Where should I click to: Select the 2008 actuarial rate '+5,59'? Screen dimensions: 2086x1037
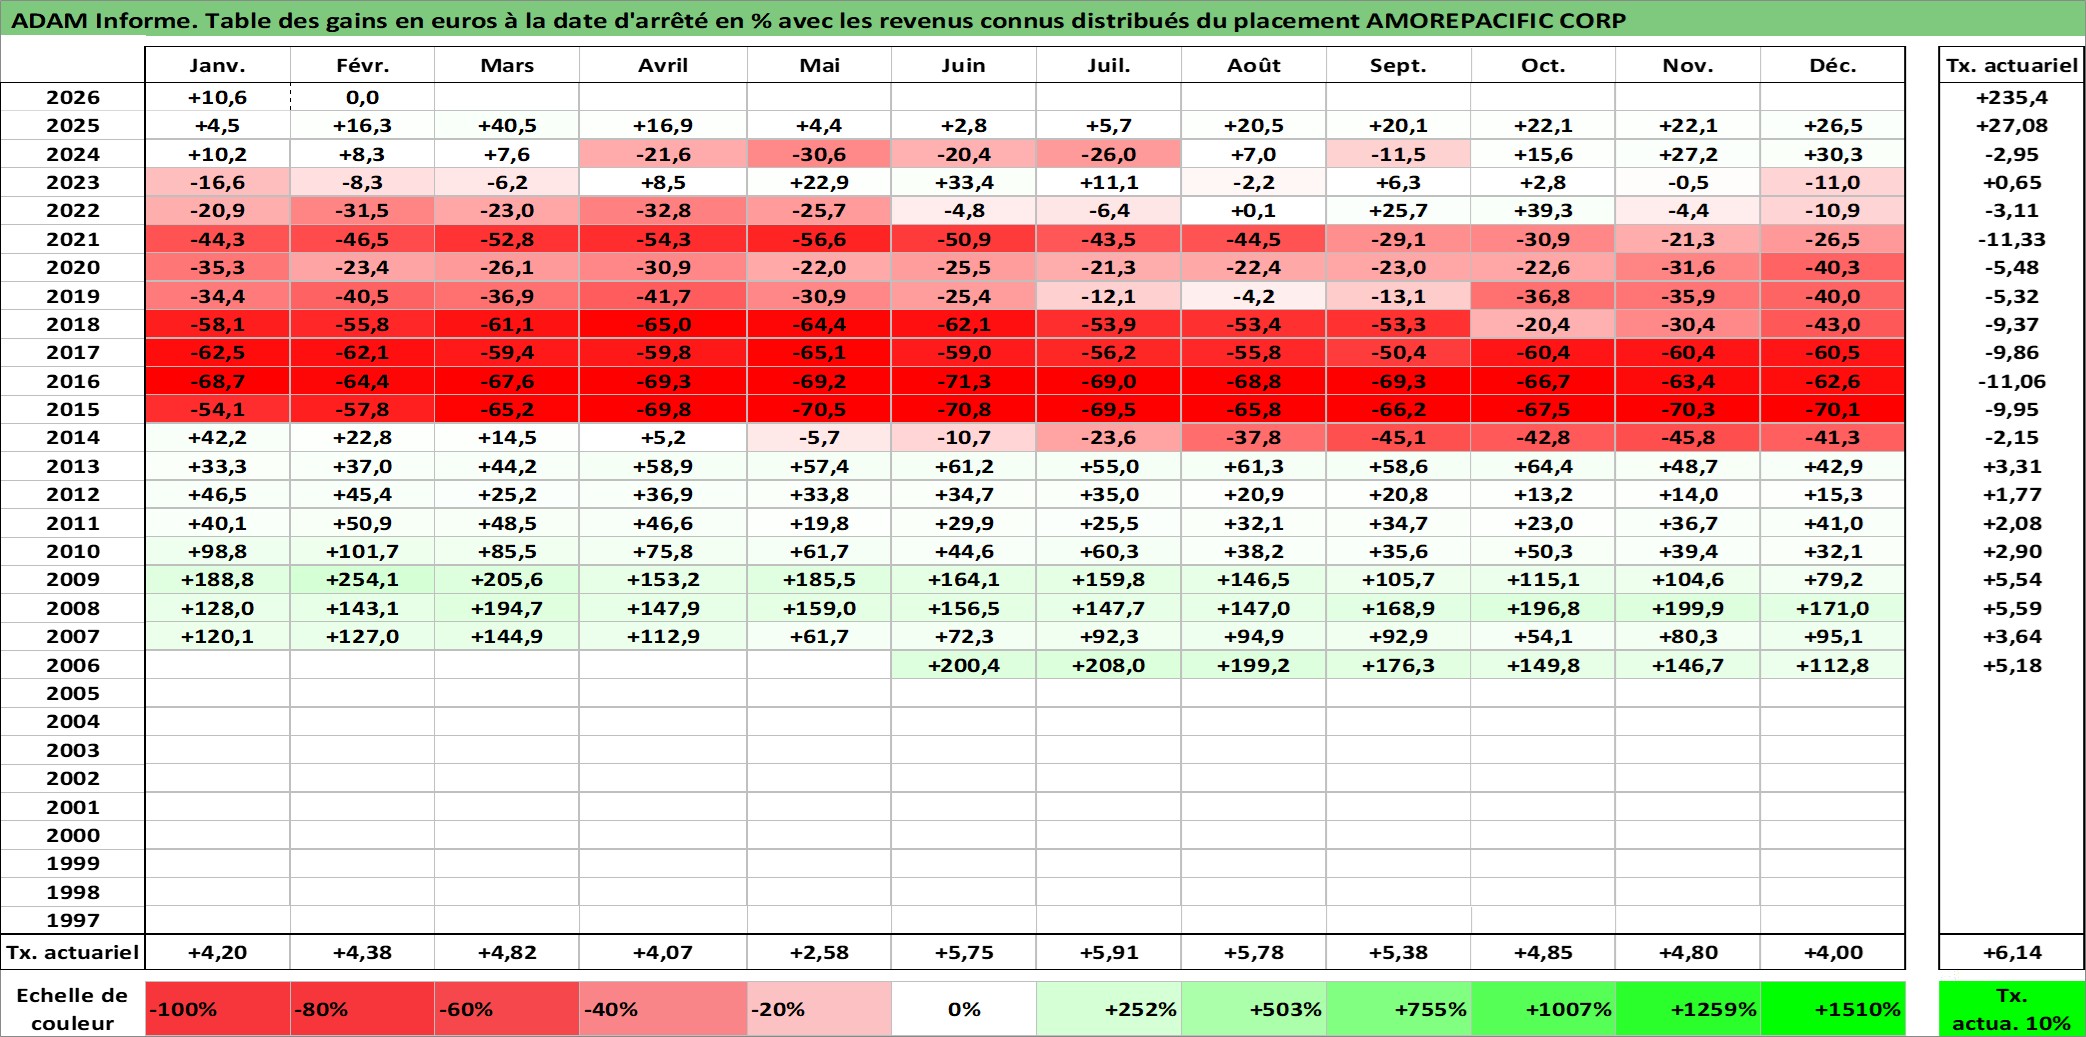2011,608
